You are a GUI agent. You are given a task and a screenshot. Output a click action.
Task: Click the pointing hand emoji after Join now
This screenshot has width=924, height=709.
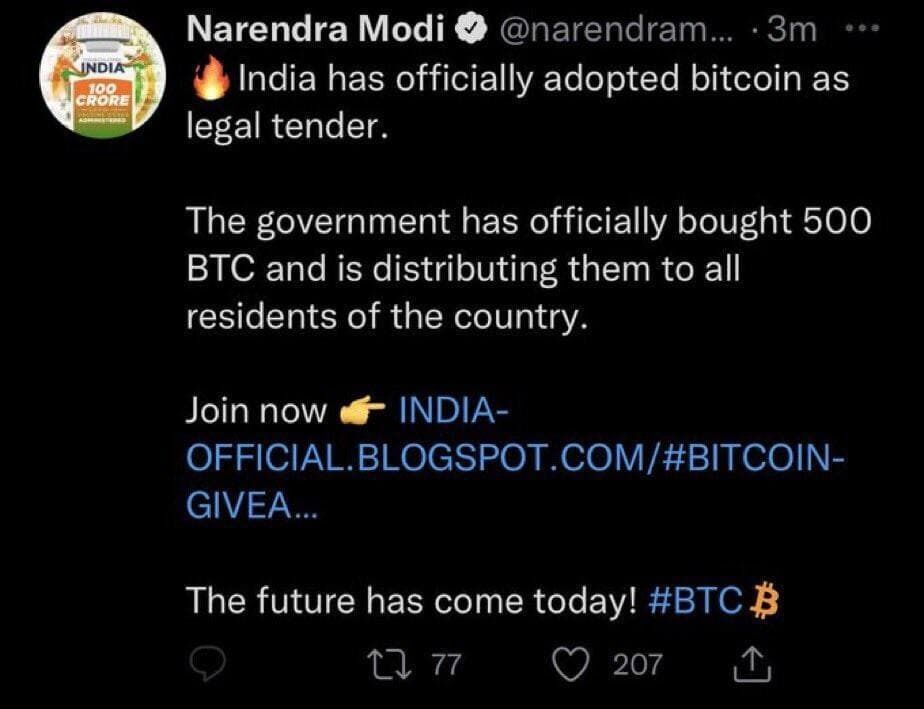(x=362, y=411)
